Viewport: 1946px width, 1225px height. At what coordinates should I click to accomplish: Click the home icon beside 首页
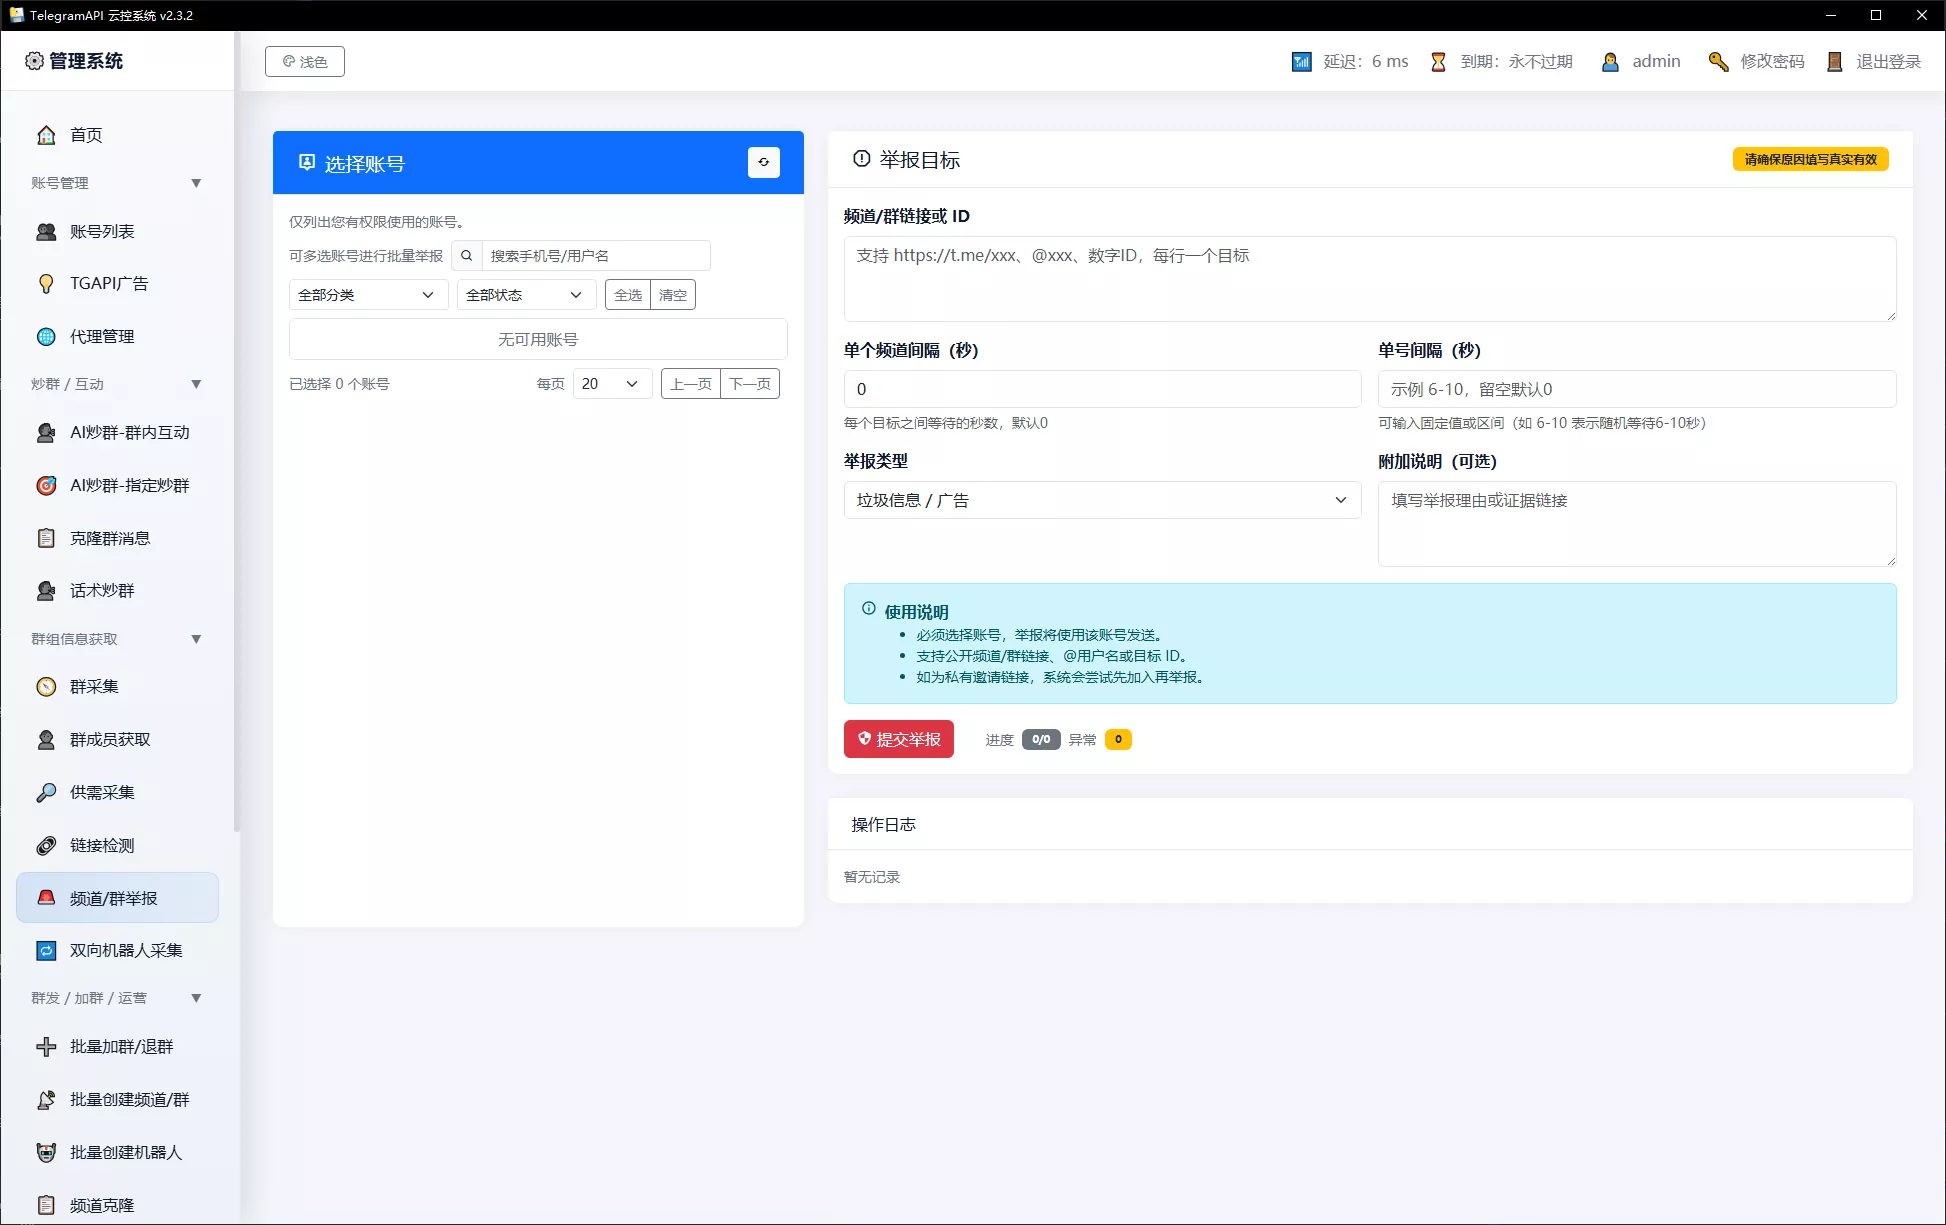click(46, 135)
